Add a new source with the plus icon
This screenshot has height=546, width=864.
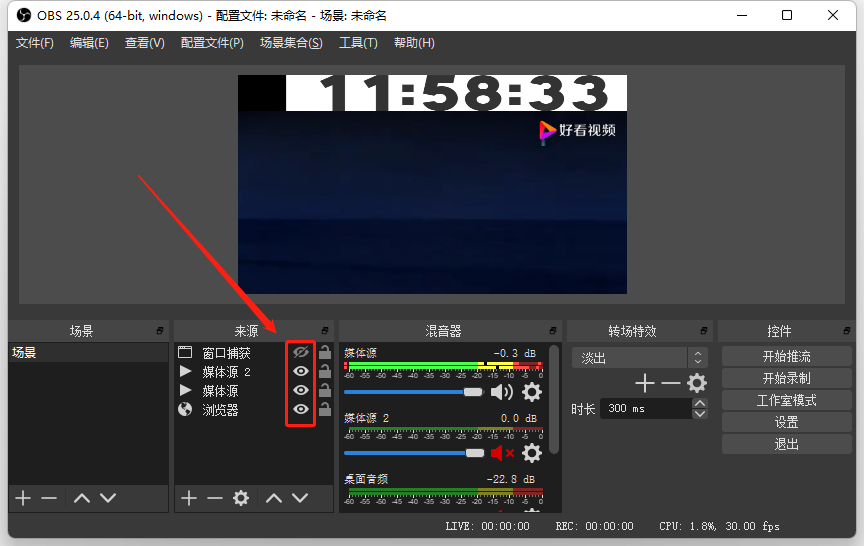[188, 498]
